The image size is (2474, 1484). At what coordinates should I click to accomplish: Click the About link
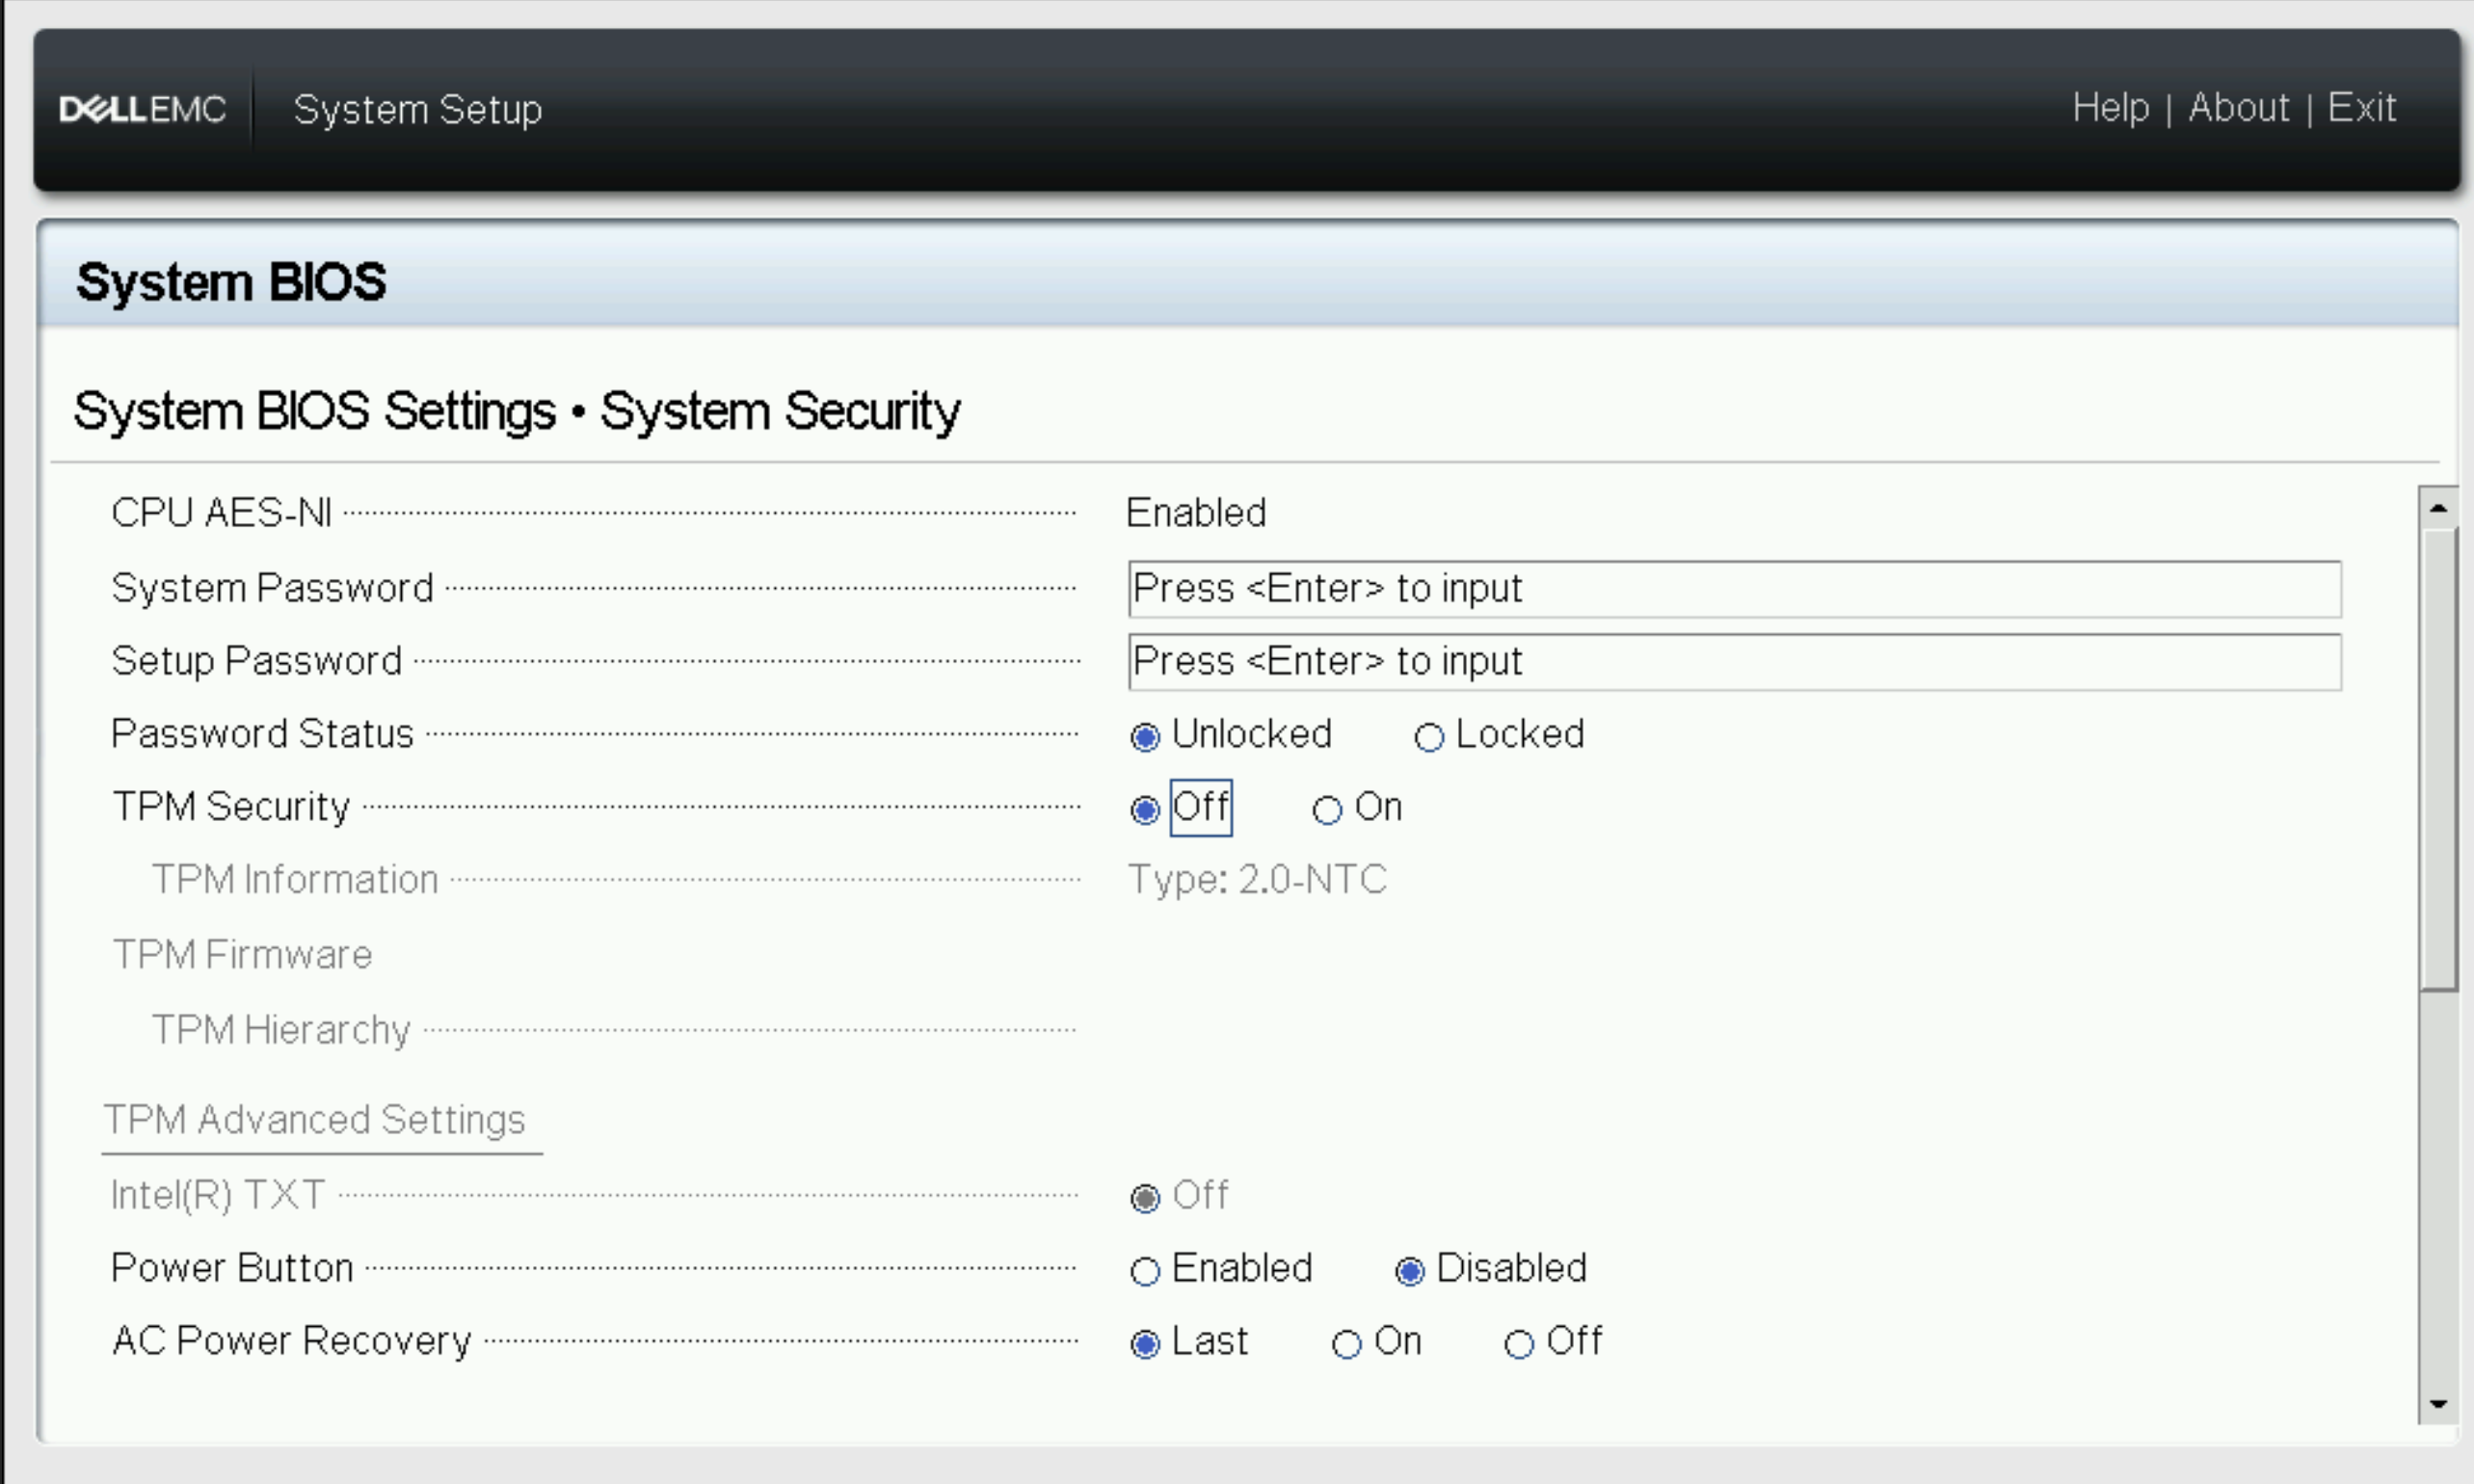pos(2239,107)
